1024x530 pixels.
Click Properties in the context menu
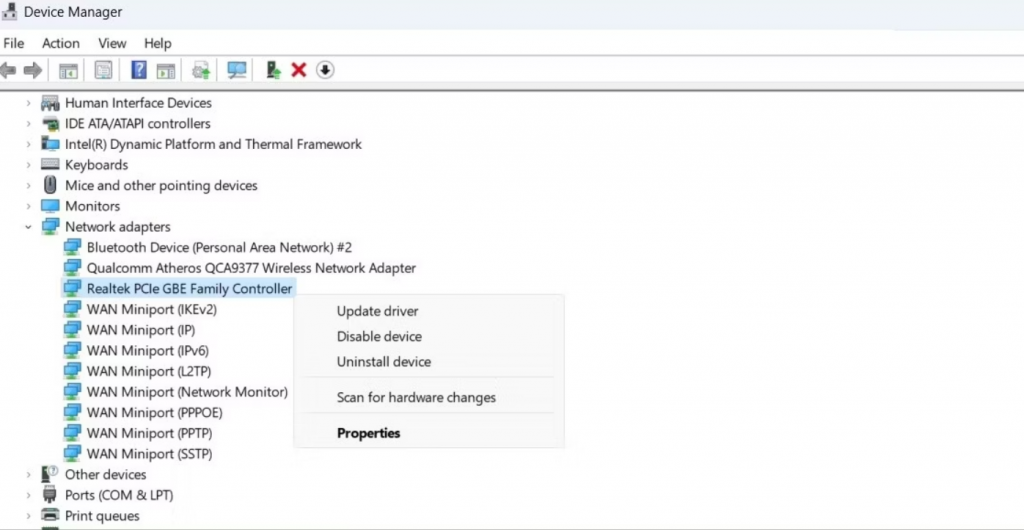coord(368,433)
